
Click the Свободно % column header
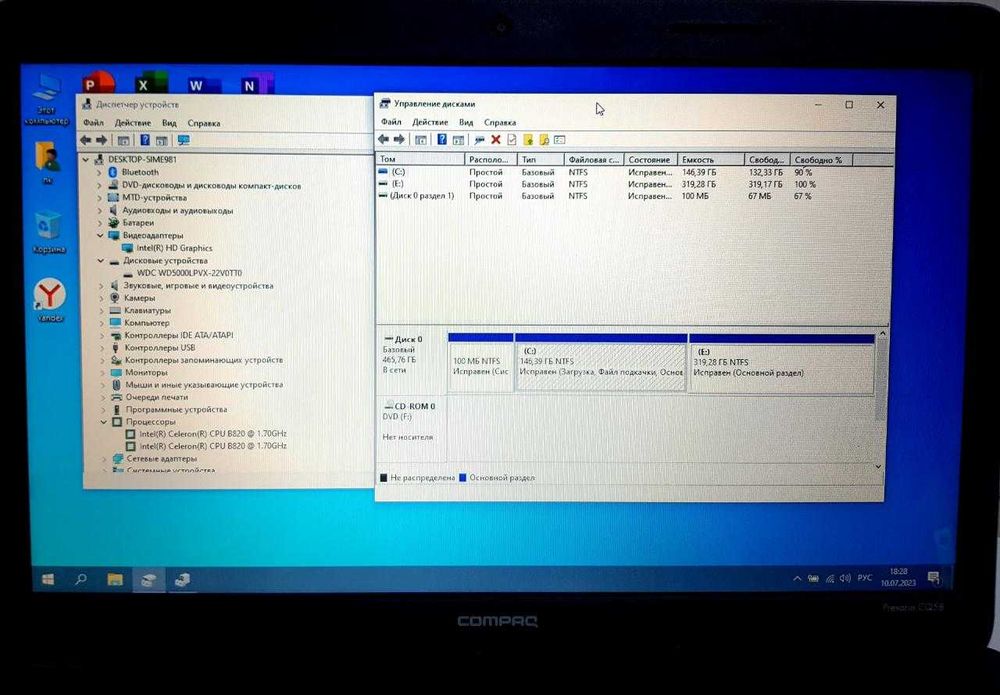click(821, 159)
